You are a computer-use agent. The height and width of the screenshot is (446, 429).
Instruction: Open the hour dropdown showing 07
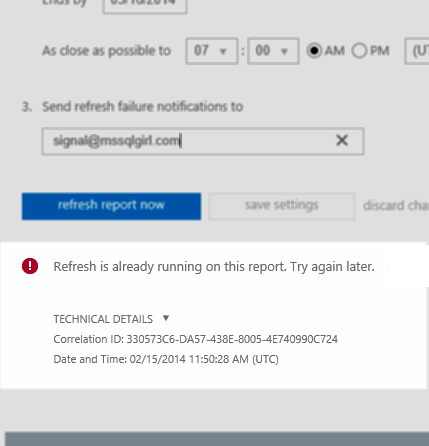point(212,51)
